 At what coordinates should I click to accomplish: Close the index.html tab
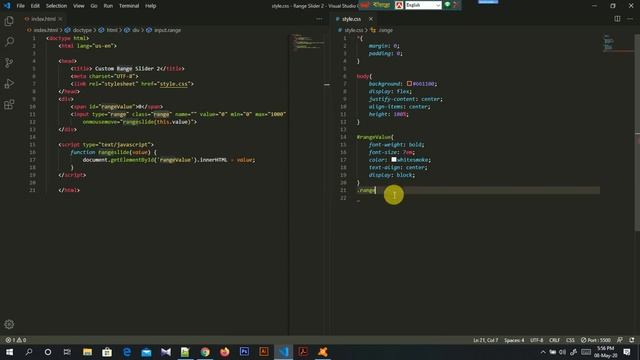(x=60, y=19)
